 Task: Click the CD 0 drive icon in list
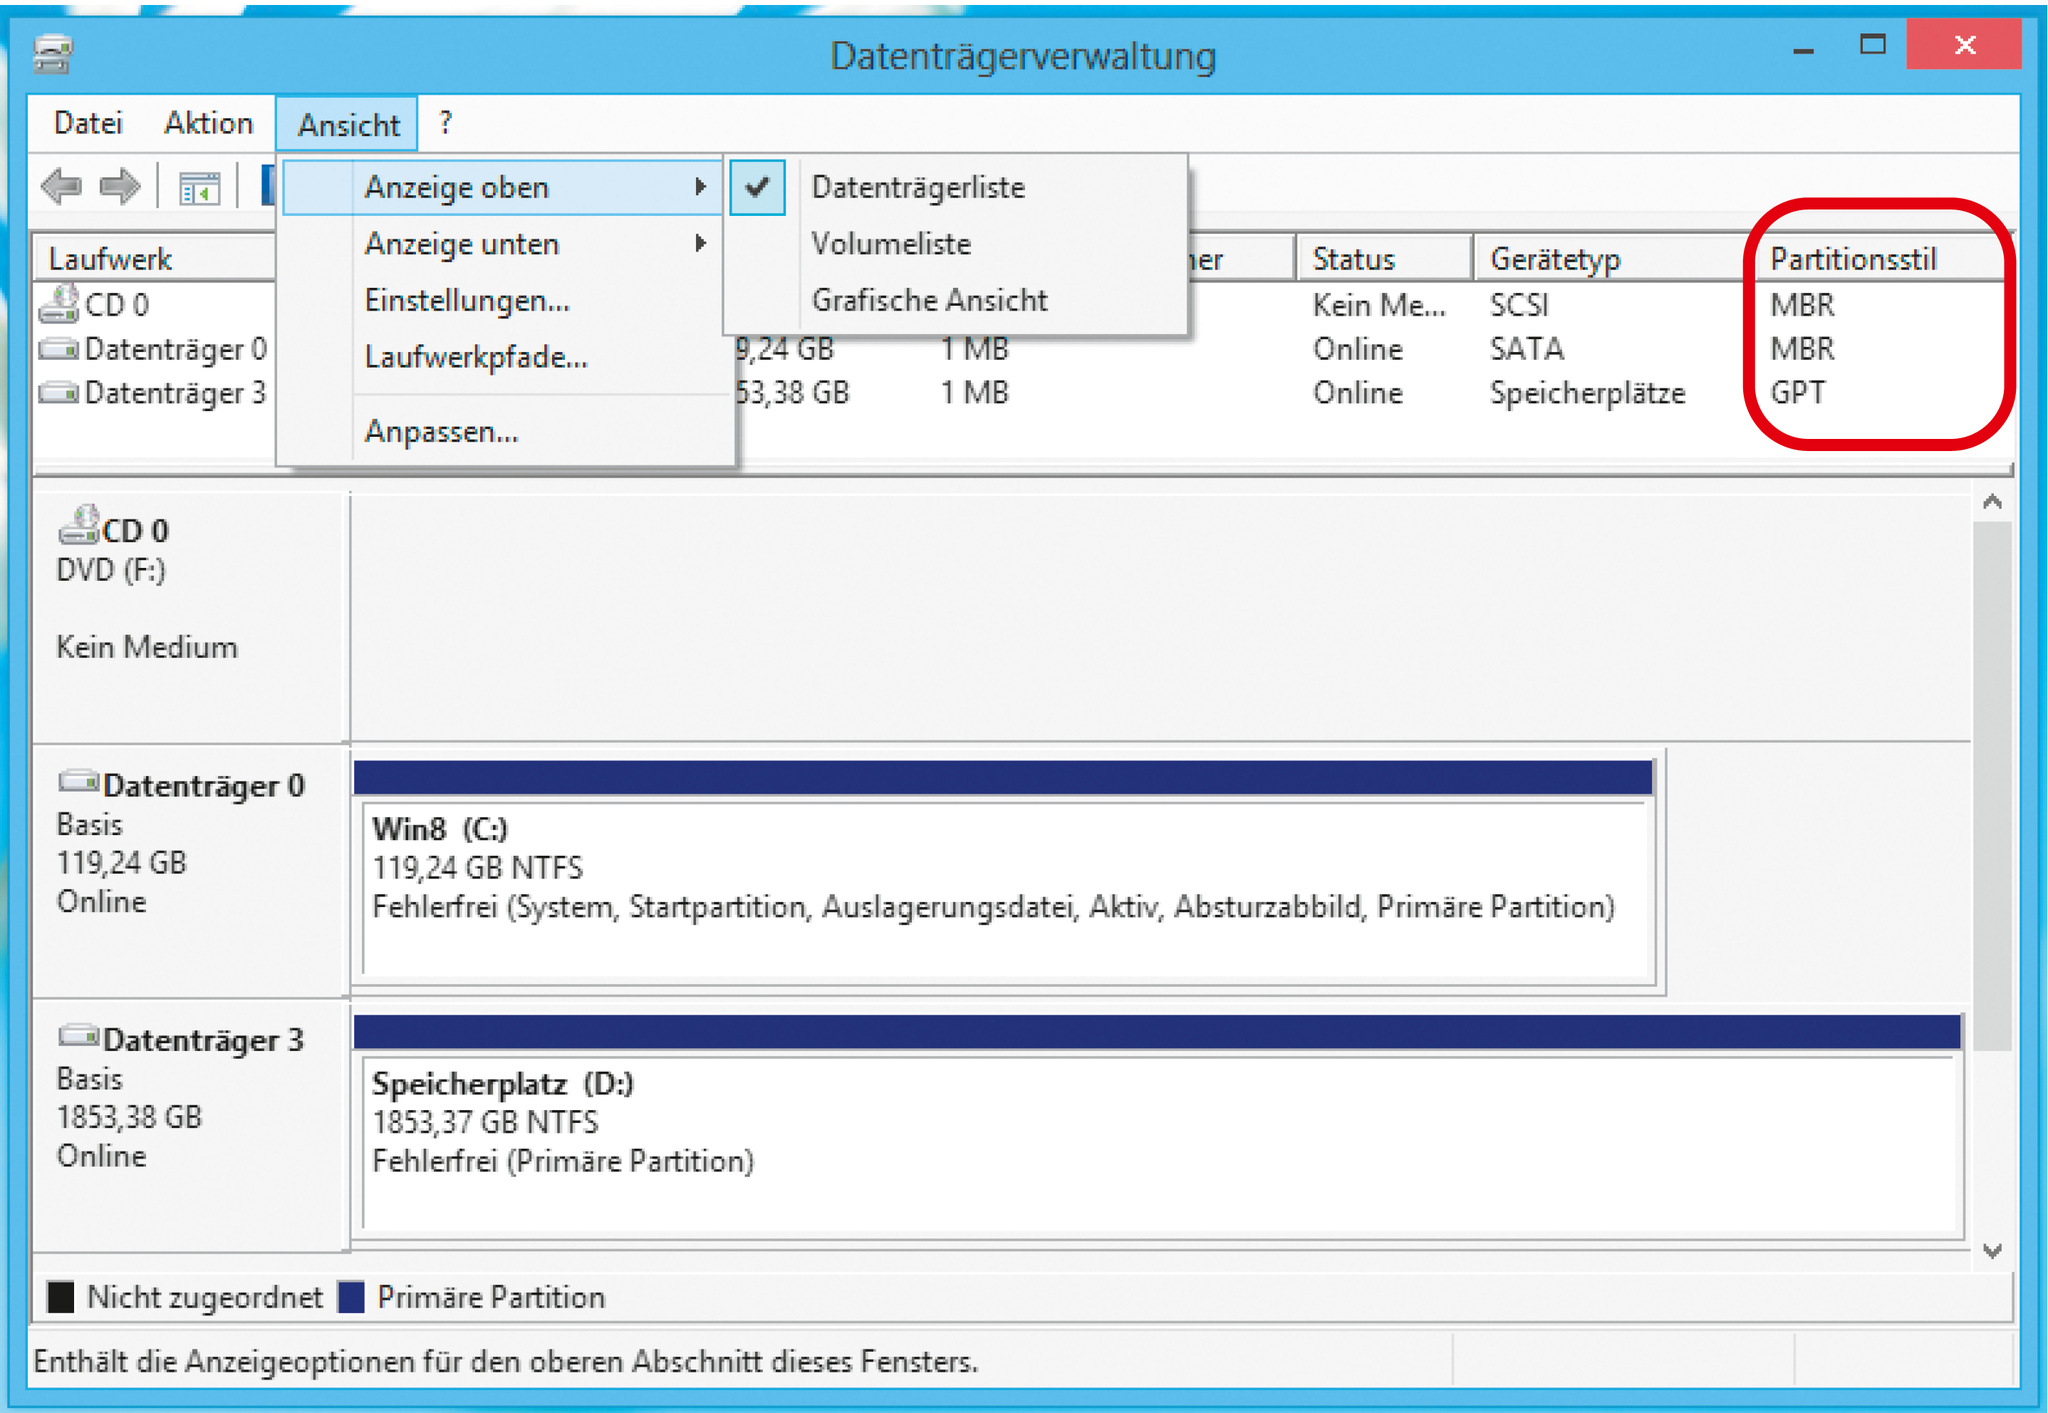(x=59, y=304)
